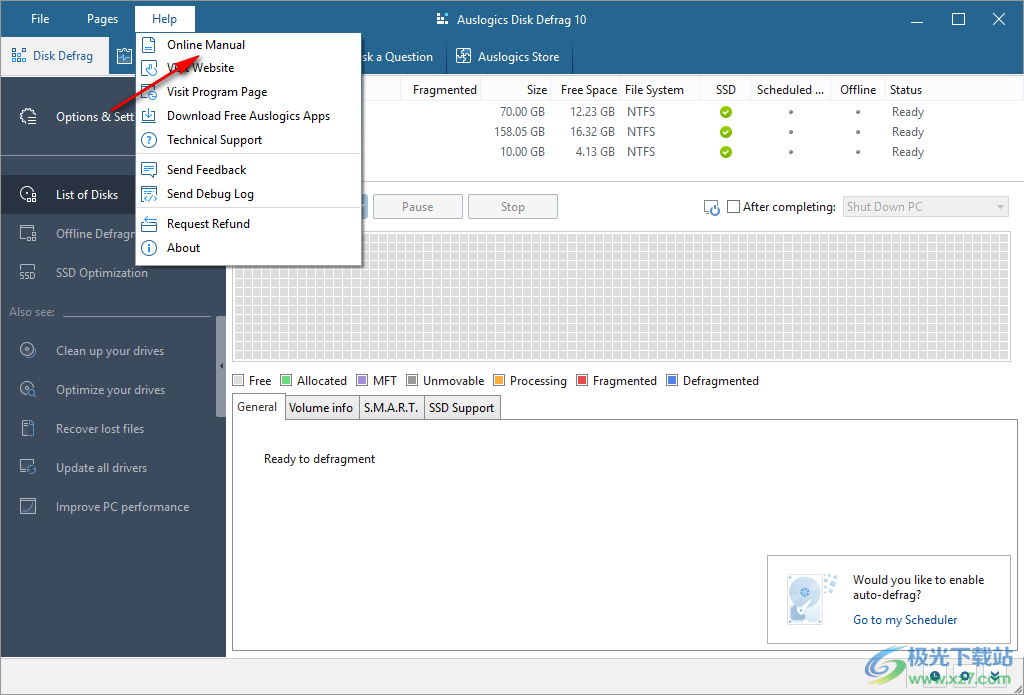Screen dimensions: 1024x695
Task: Click the Improve PC performance icon
Action: (x=27, y=506)
